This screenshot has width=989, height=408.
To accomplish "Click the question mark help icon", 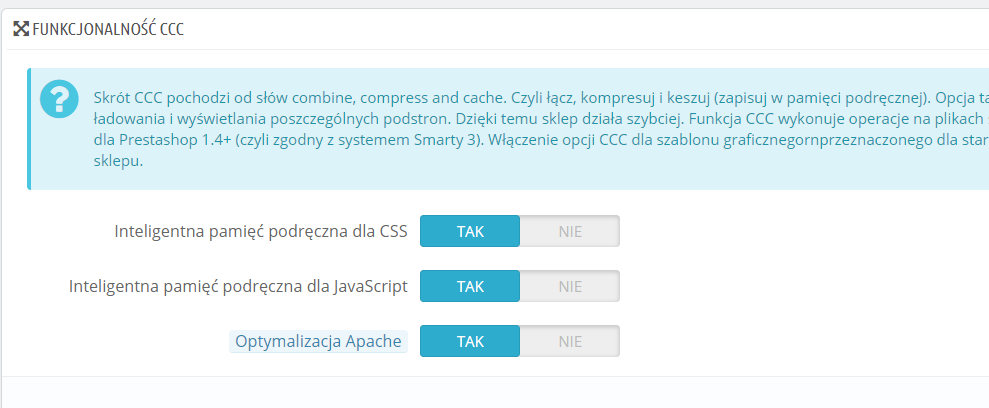I will (59, 99).
